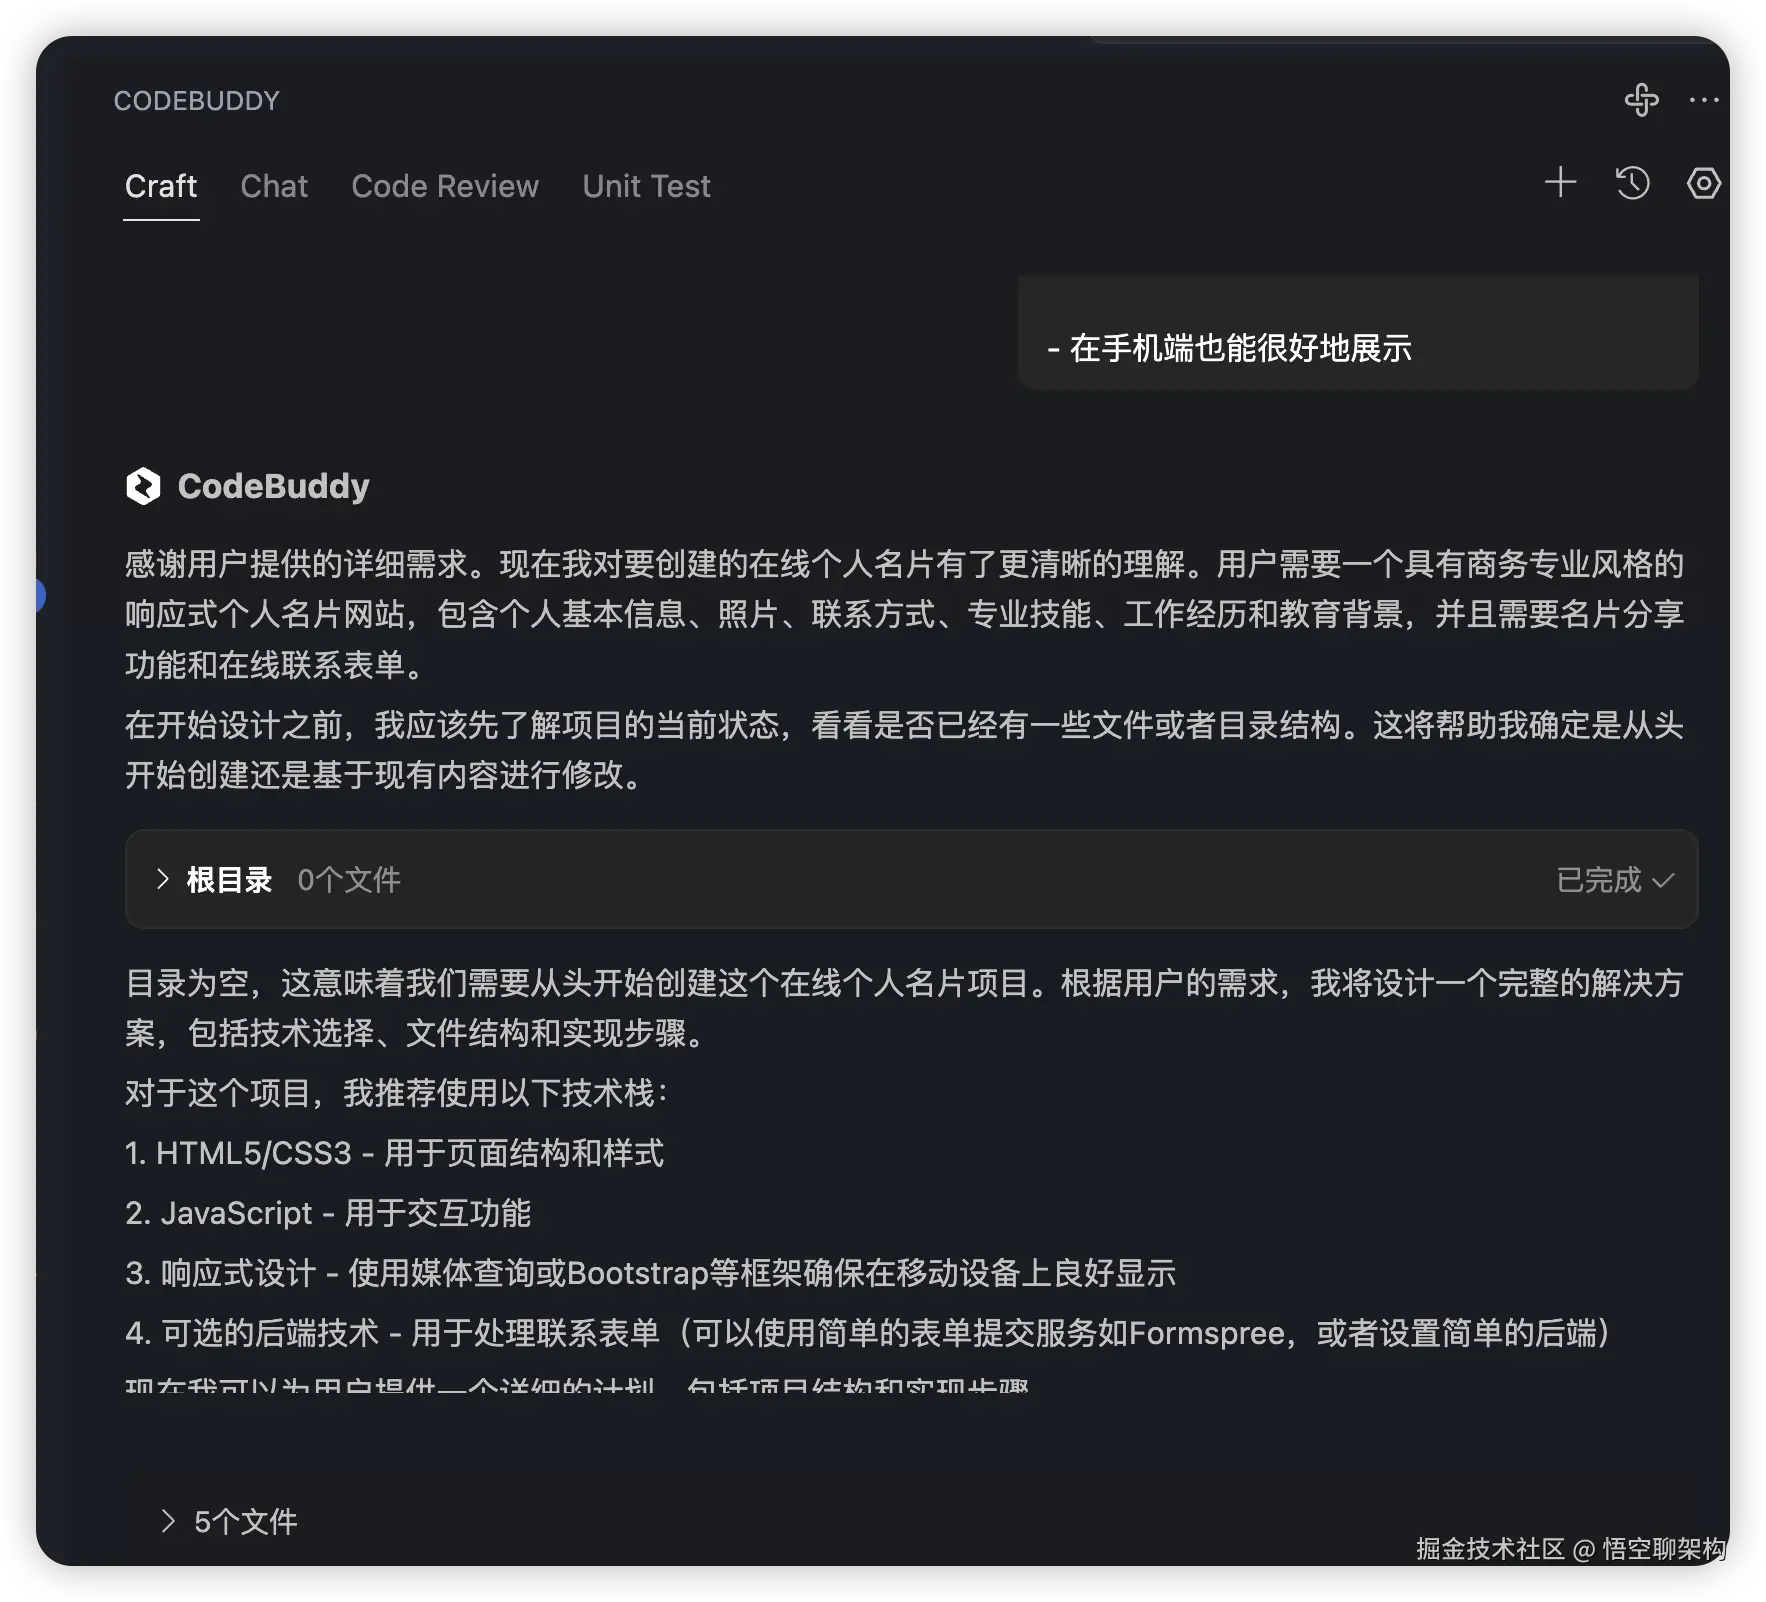
Task: Click the paragraph starting '在开始设计之前'
Action: [x=904, y=749]
